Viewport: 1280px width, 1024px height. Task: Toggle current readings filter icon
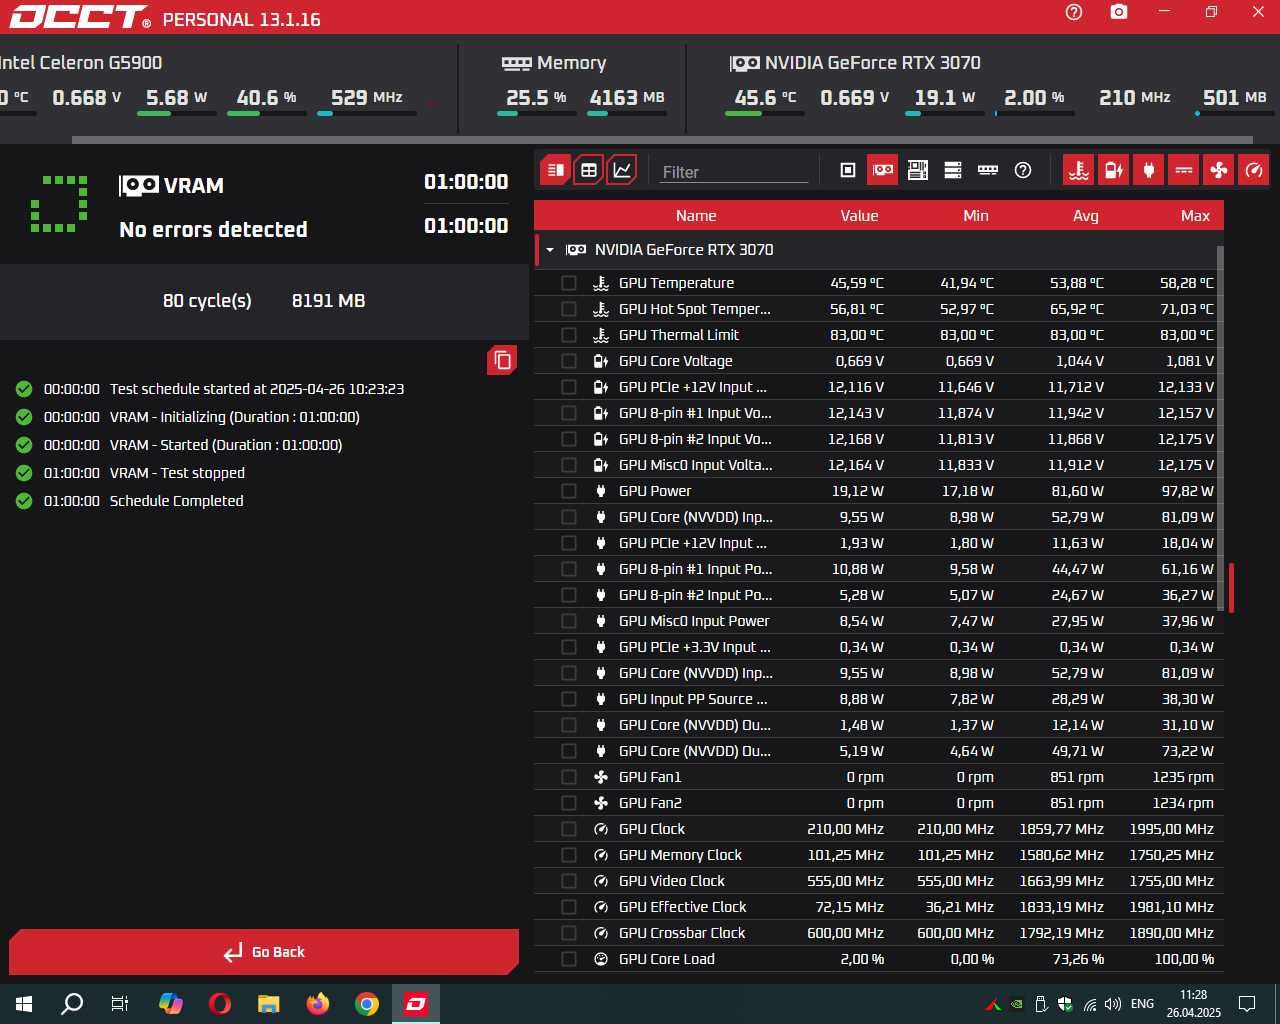(x=1184, y=170)
